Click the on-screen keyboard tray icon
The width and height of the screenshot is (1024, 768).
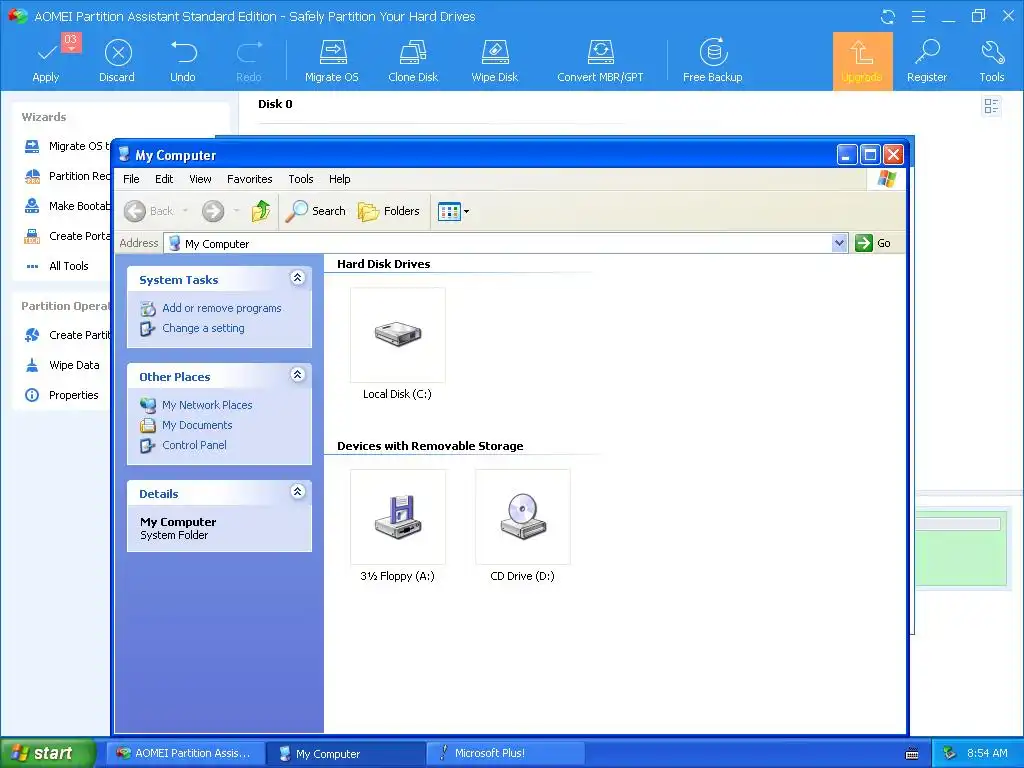912,754
